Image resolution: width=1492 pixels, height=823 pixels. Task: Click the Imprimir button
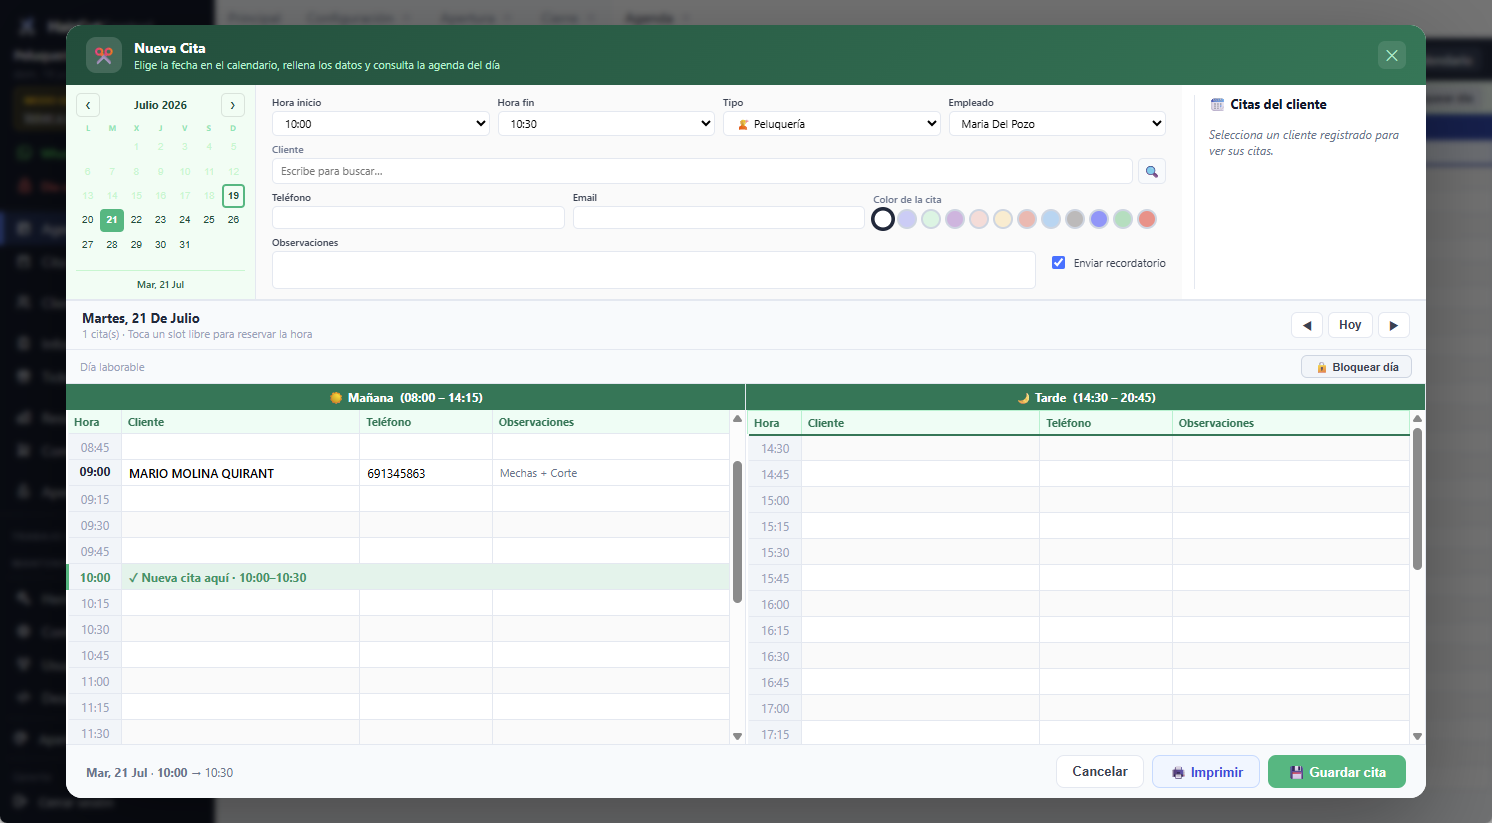tap(1206, 772)
